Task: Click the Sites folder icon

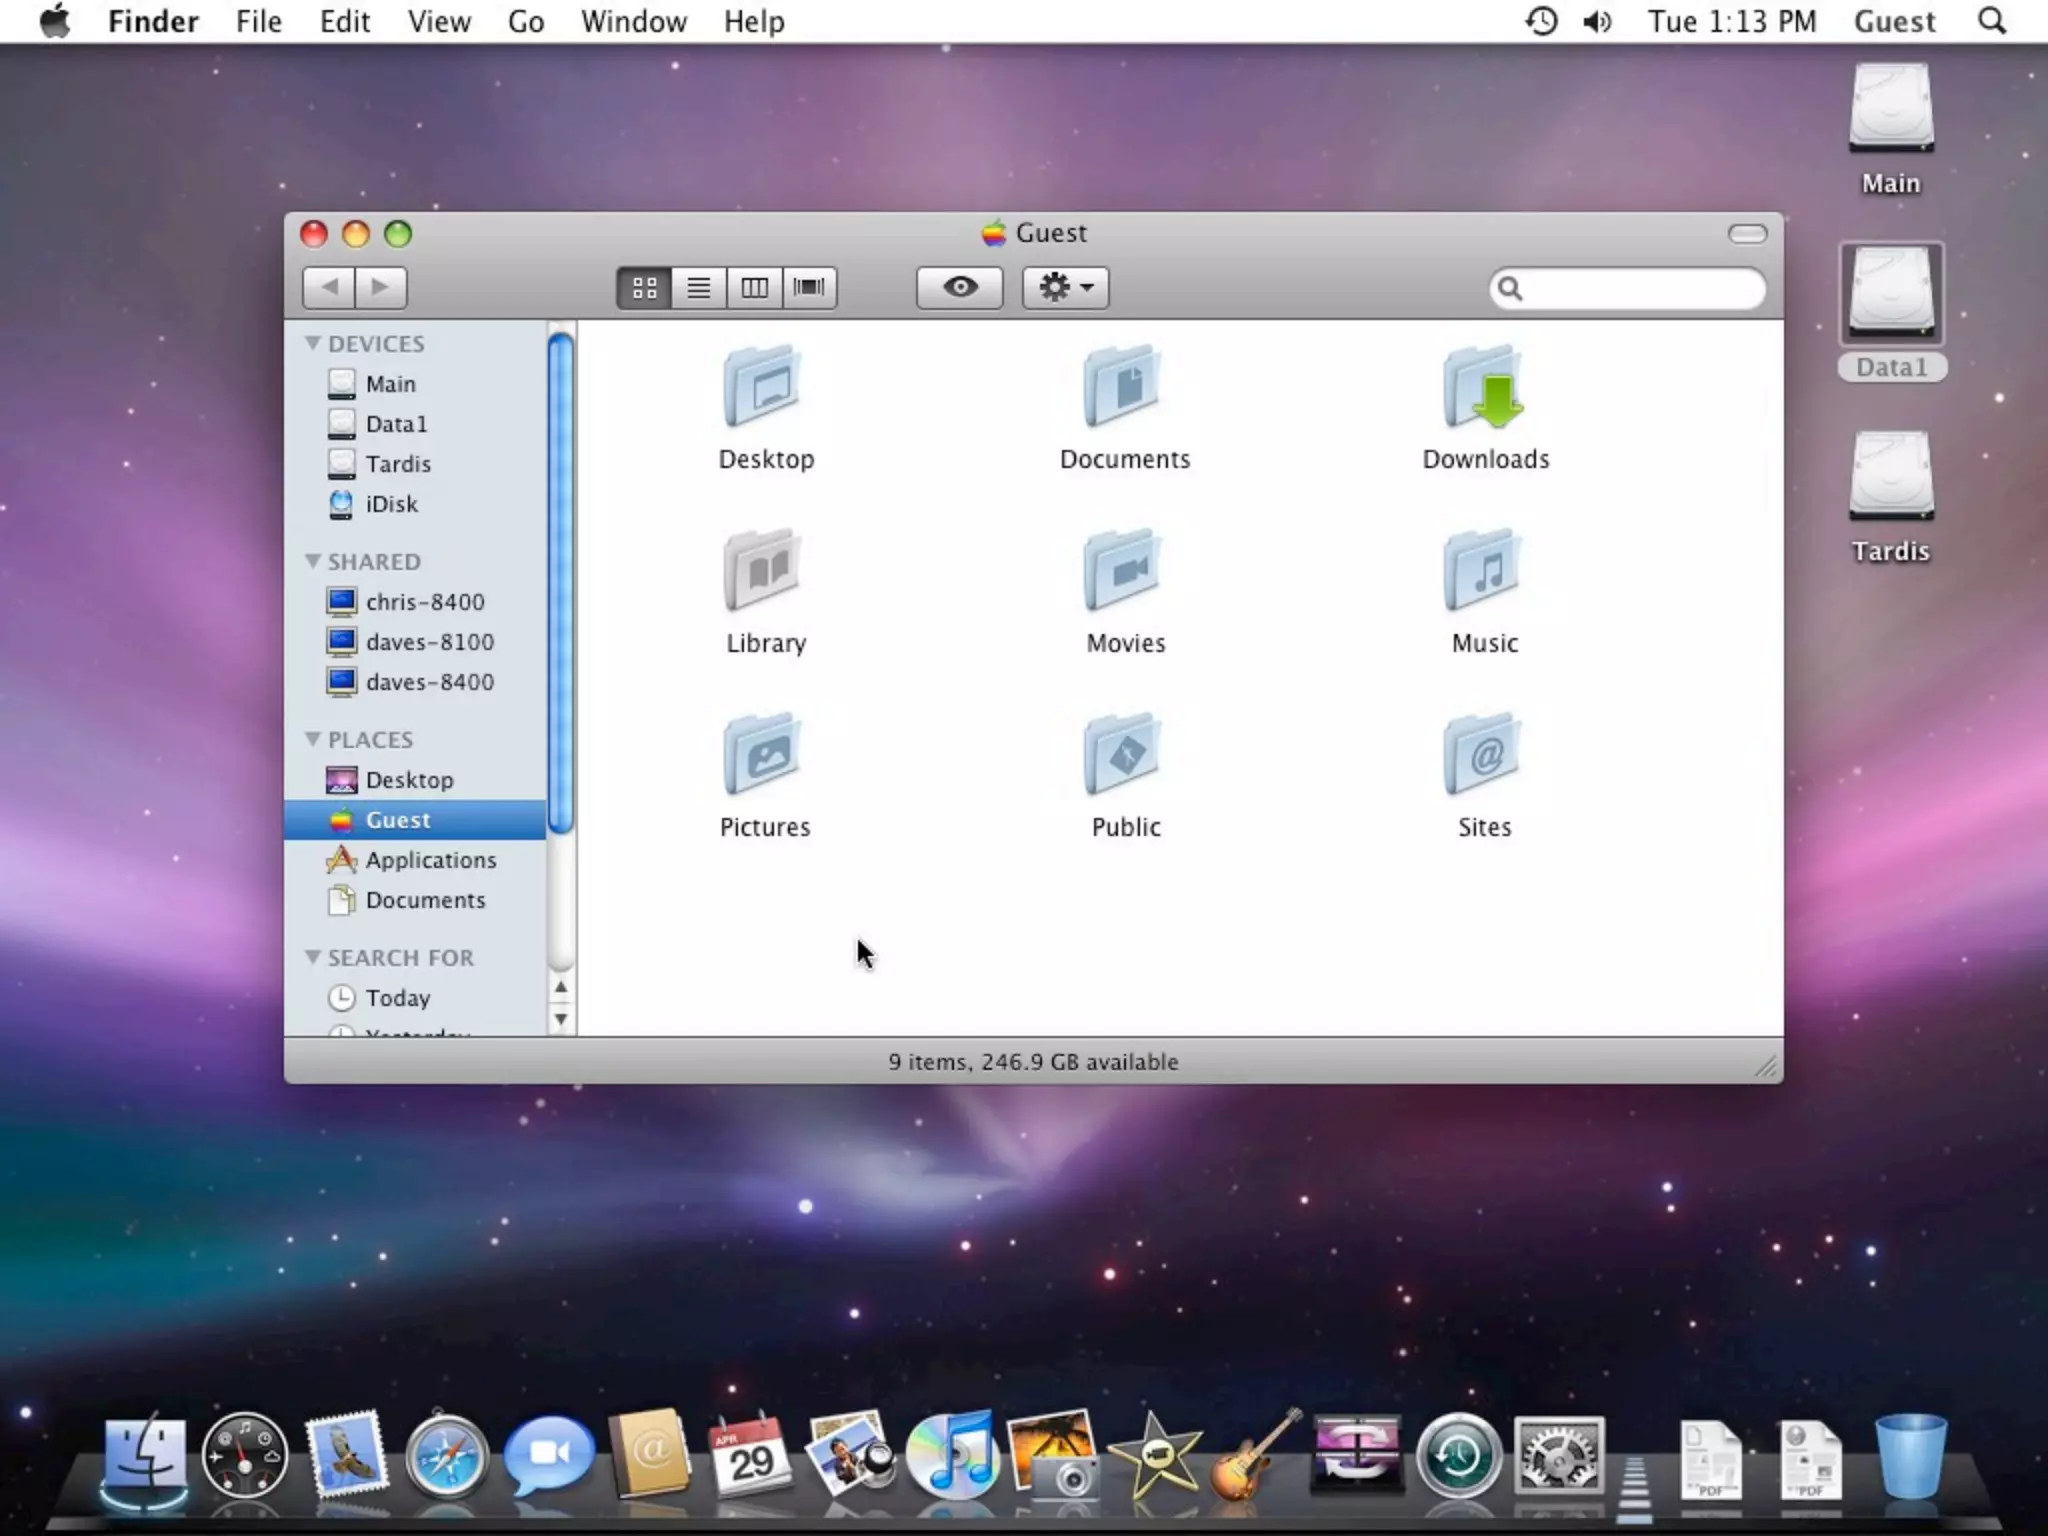Action: tap(1483, 756)
